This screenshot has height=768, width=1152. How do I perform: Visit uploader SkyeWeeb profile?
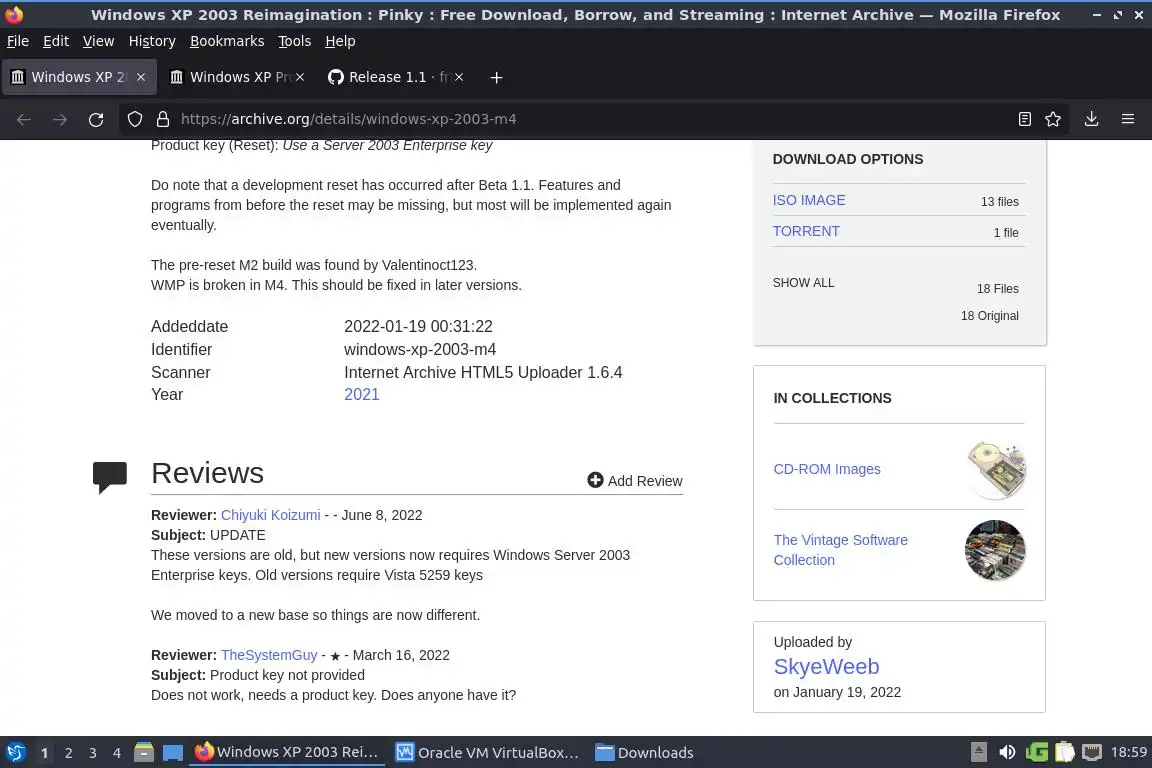click(826, 666)
